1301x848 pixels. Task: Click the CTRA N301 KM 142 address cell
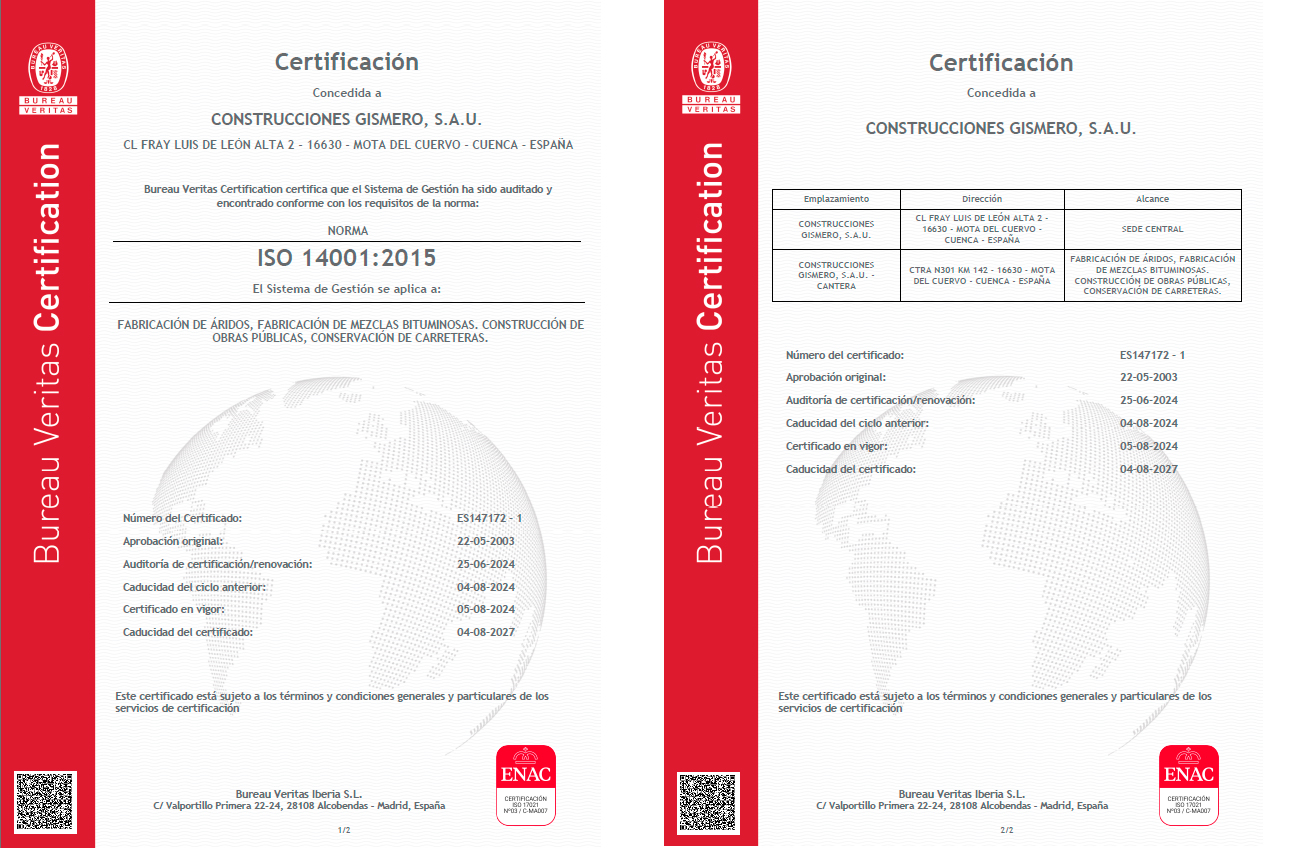pos(981,276)
